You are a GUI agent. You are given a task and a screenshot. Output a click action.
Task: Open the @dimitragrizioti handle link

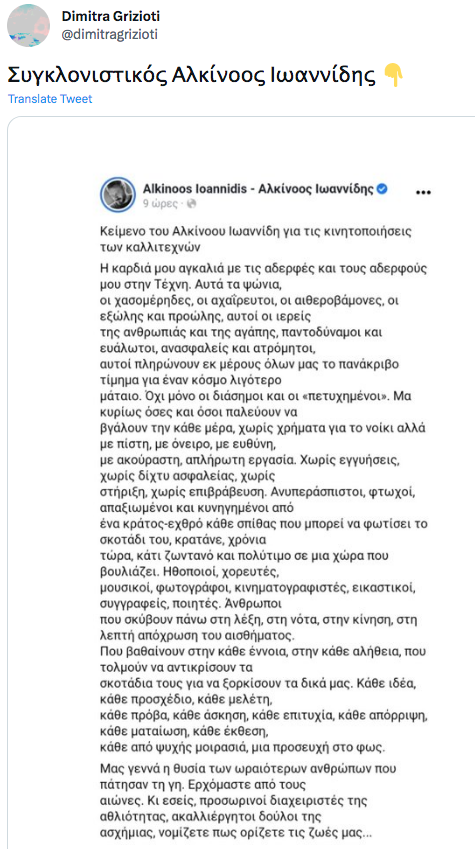[110, 35]
